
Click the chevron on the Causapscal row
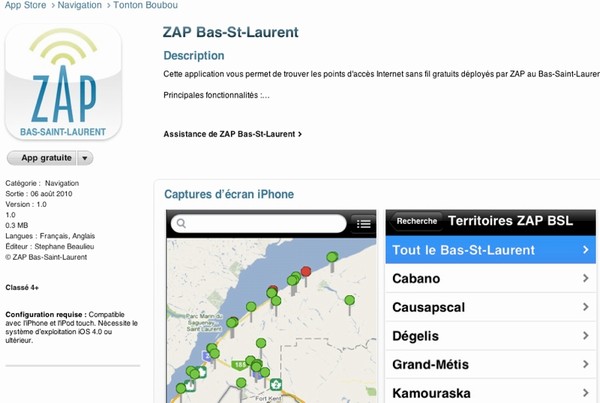pyautogui.click(x=585, y=307)
